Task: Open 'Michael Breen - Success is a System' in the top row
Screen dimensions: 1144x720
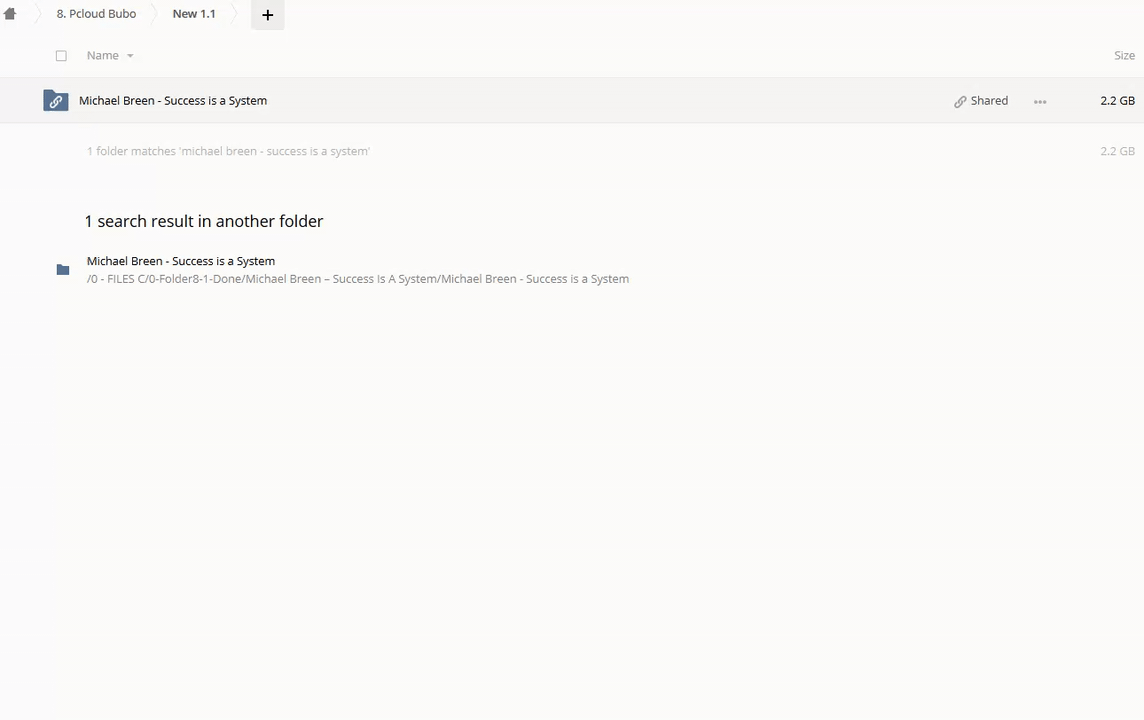Action: 173,101
